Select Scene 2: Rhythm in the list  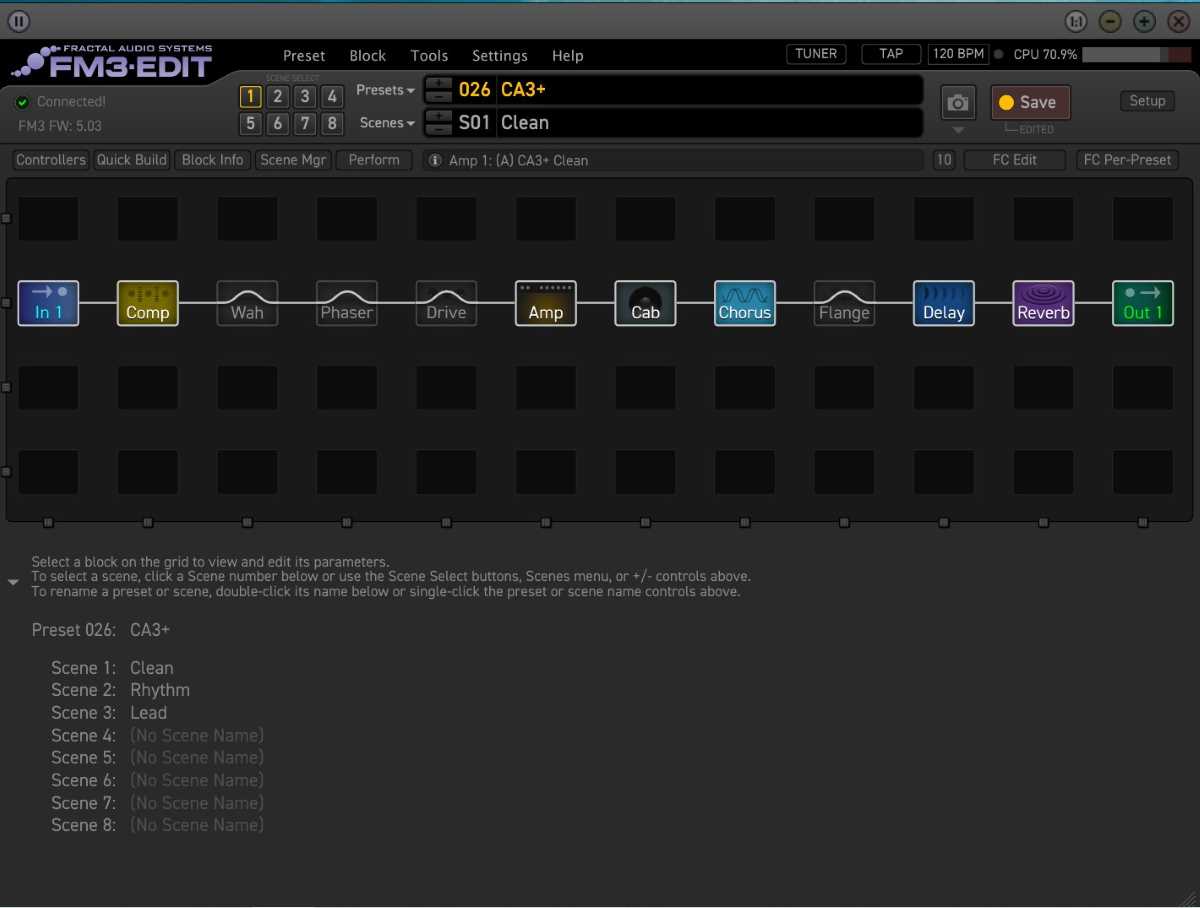(x=120, y=690)
